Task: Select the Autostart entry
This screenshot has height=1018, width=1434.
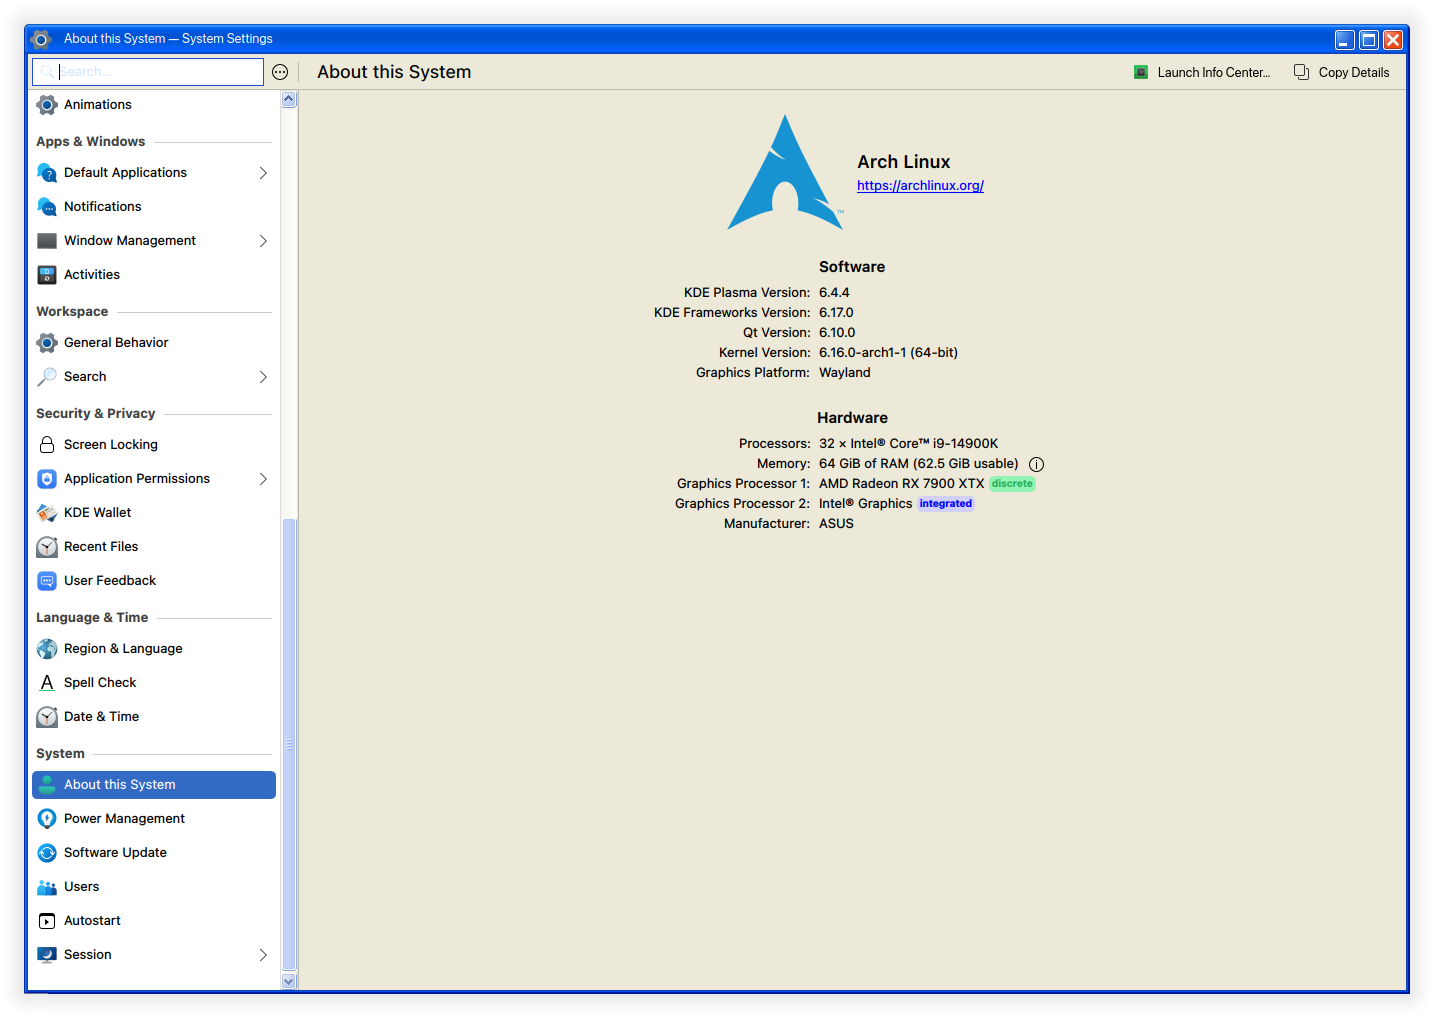Action: [x=154, y=921]
